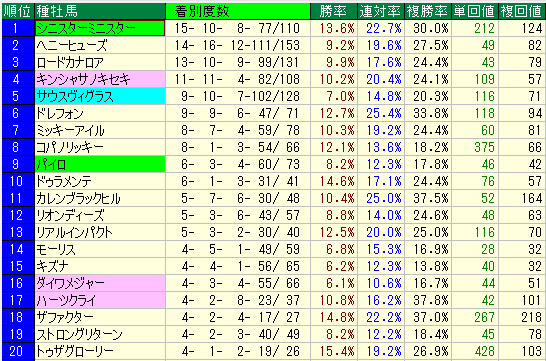
Task: Select the cyan サウスヴィグラス cell
Action: [x=100, y=96]
